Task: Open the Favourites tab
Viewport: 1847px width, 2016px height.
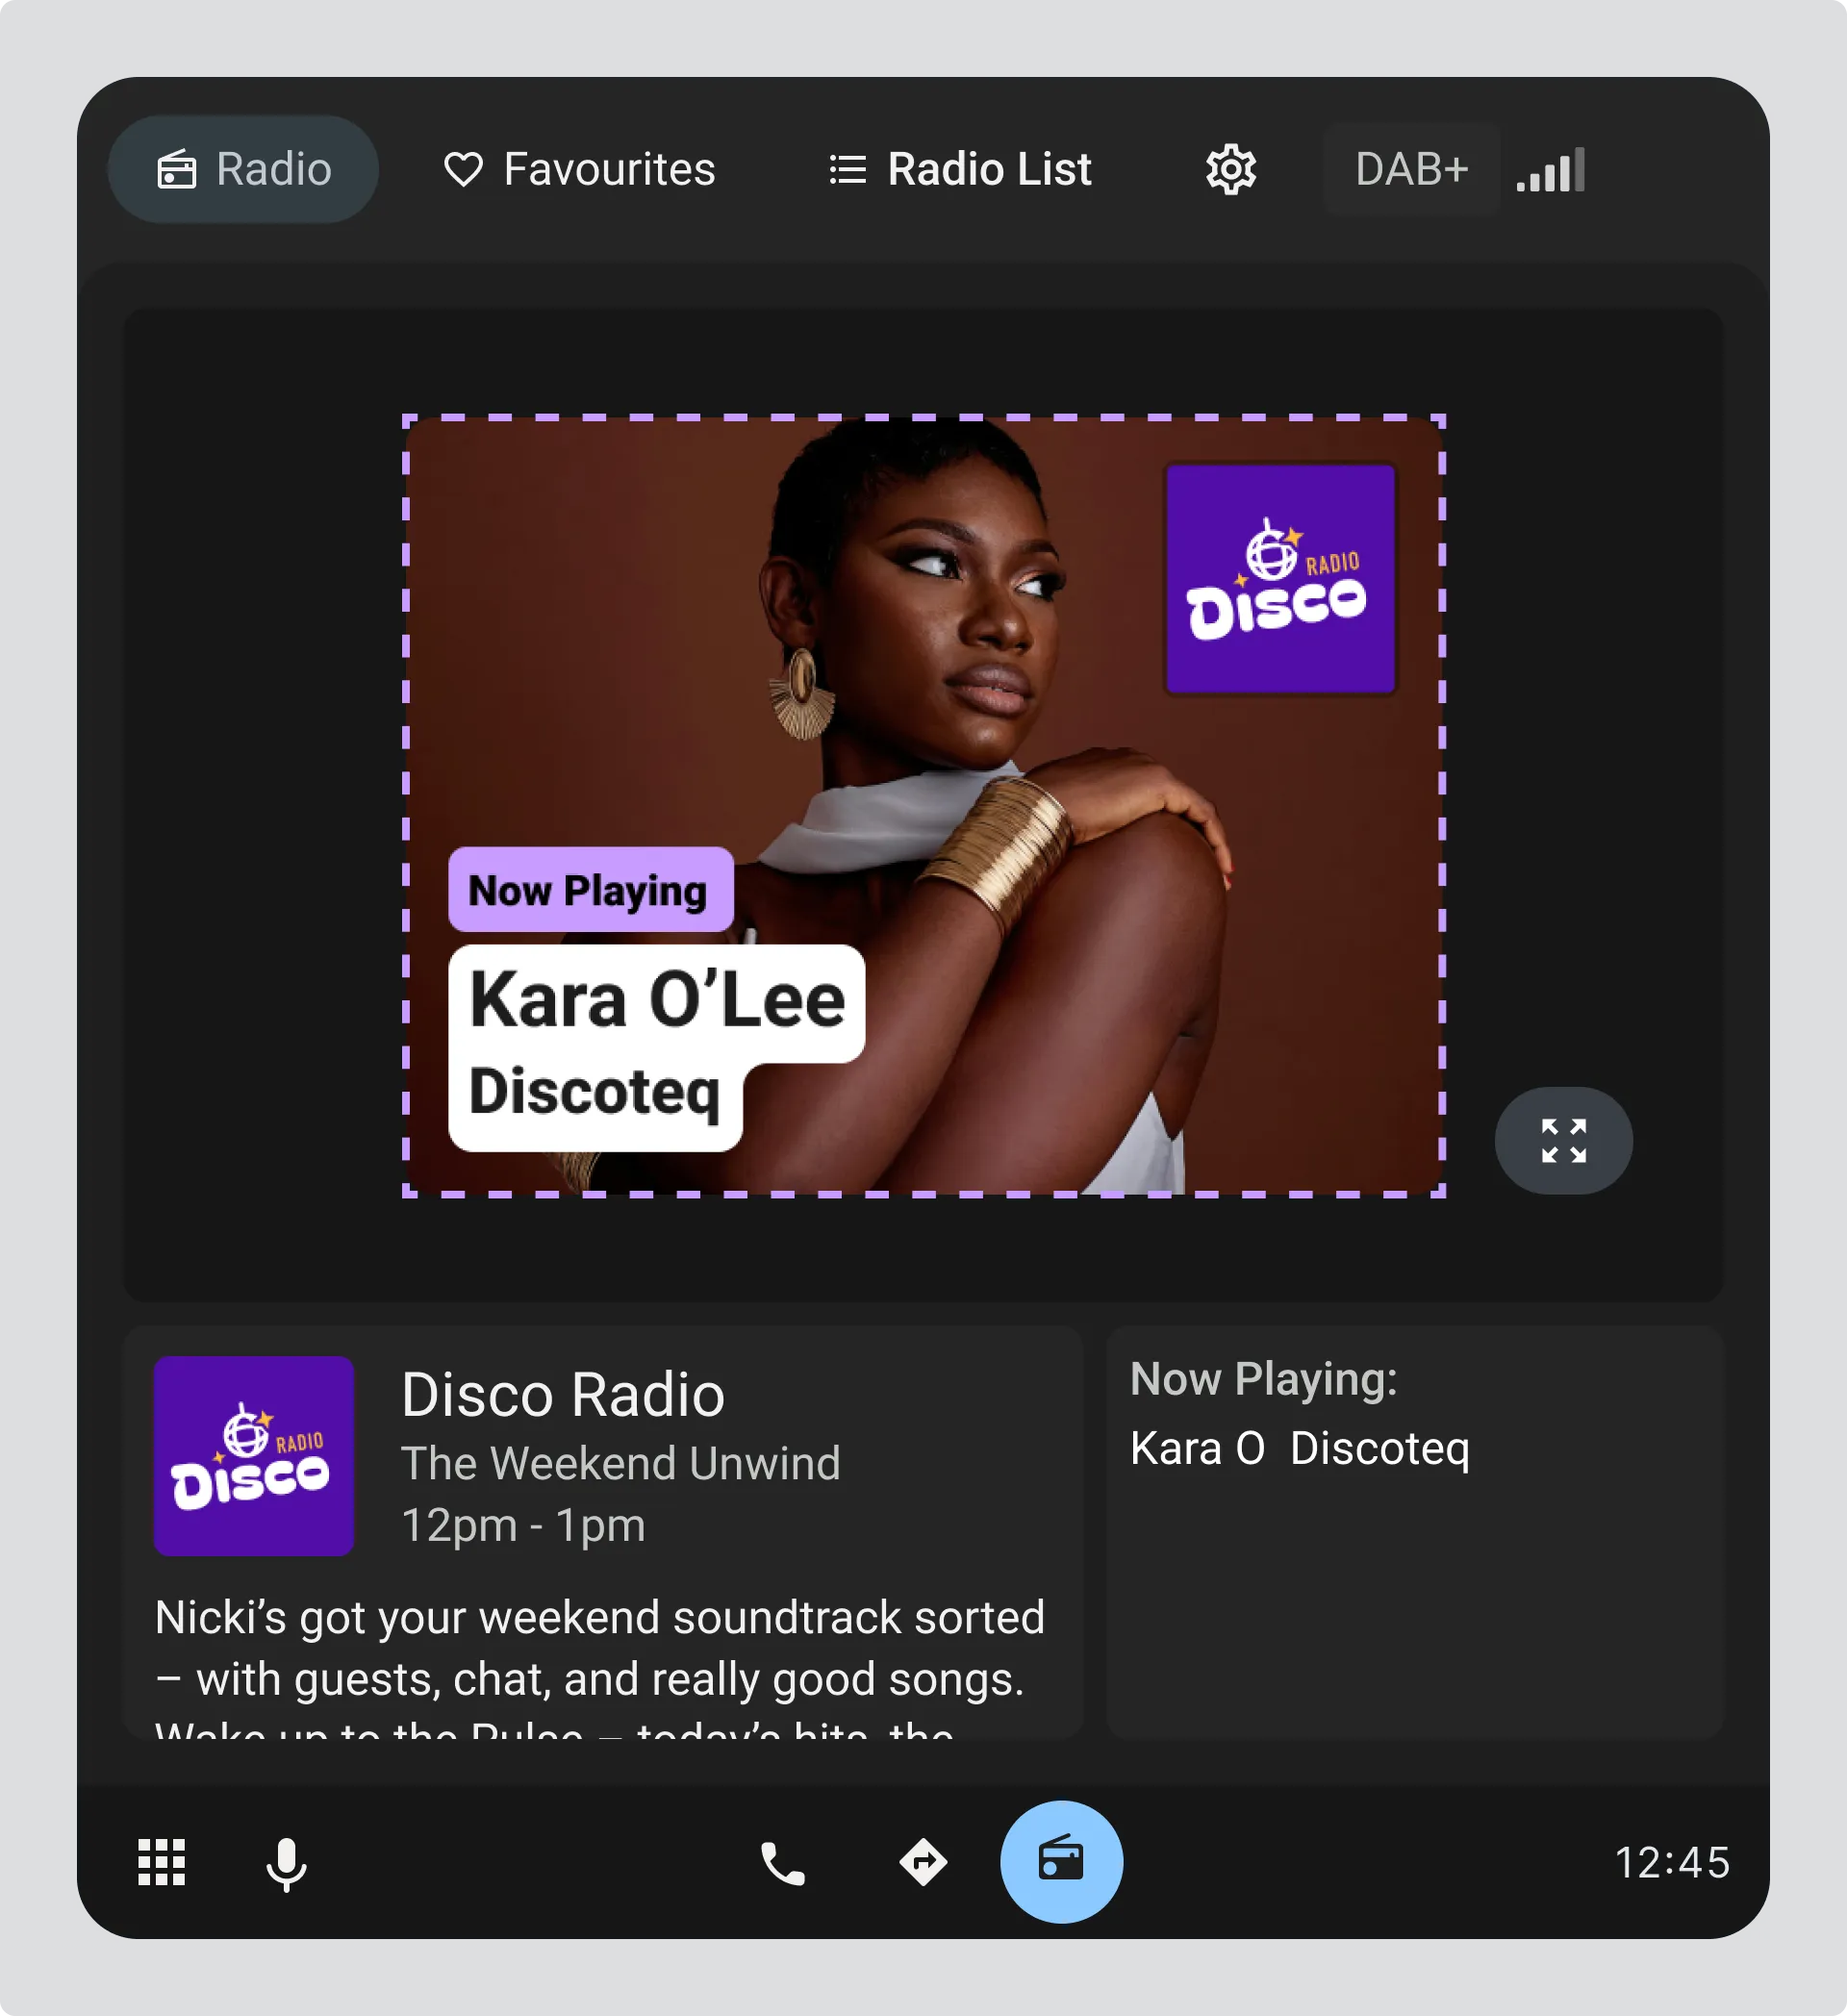Action: (x=580, y=169)
